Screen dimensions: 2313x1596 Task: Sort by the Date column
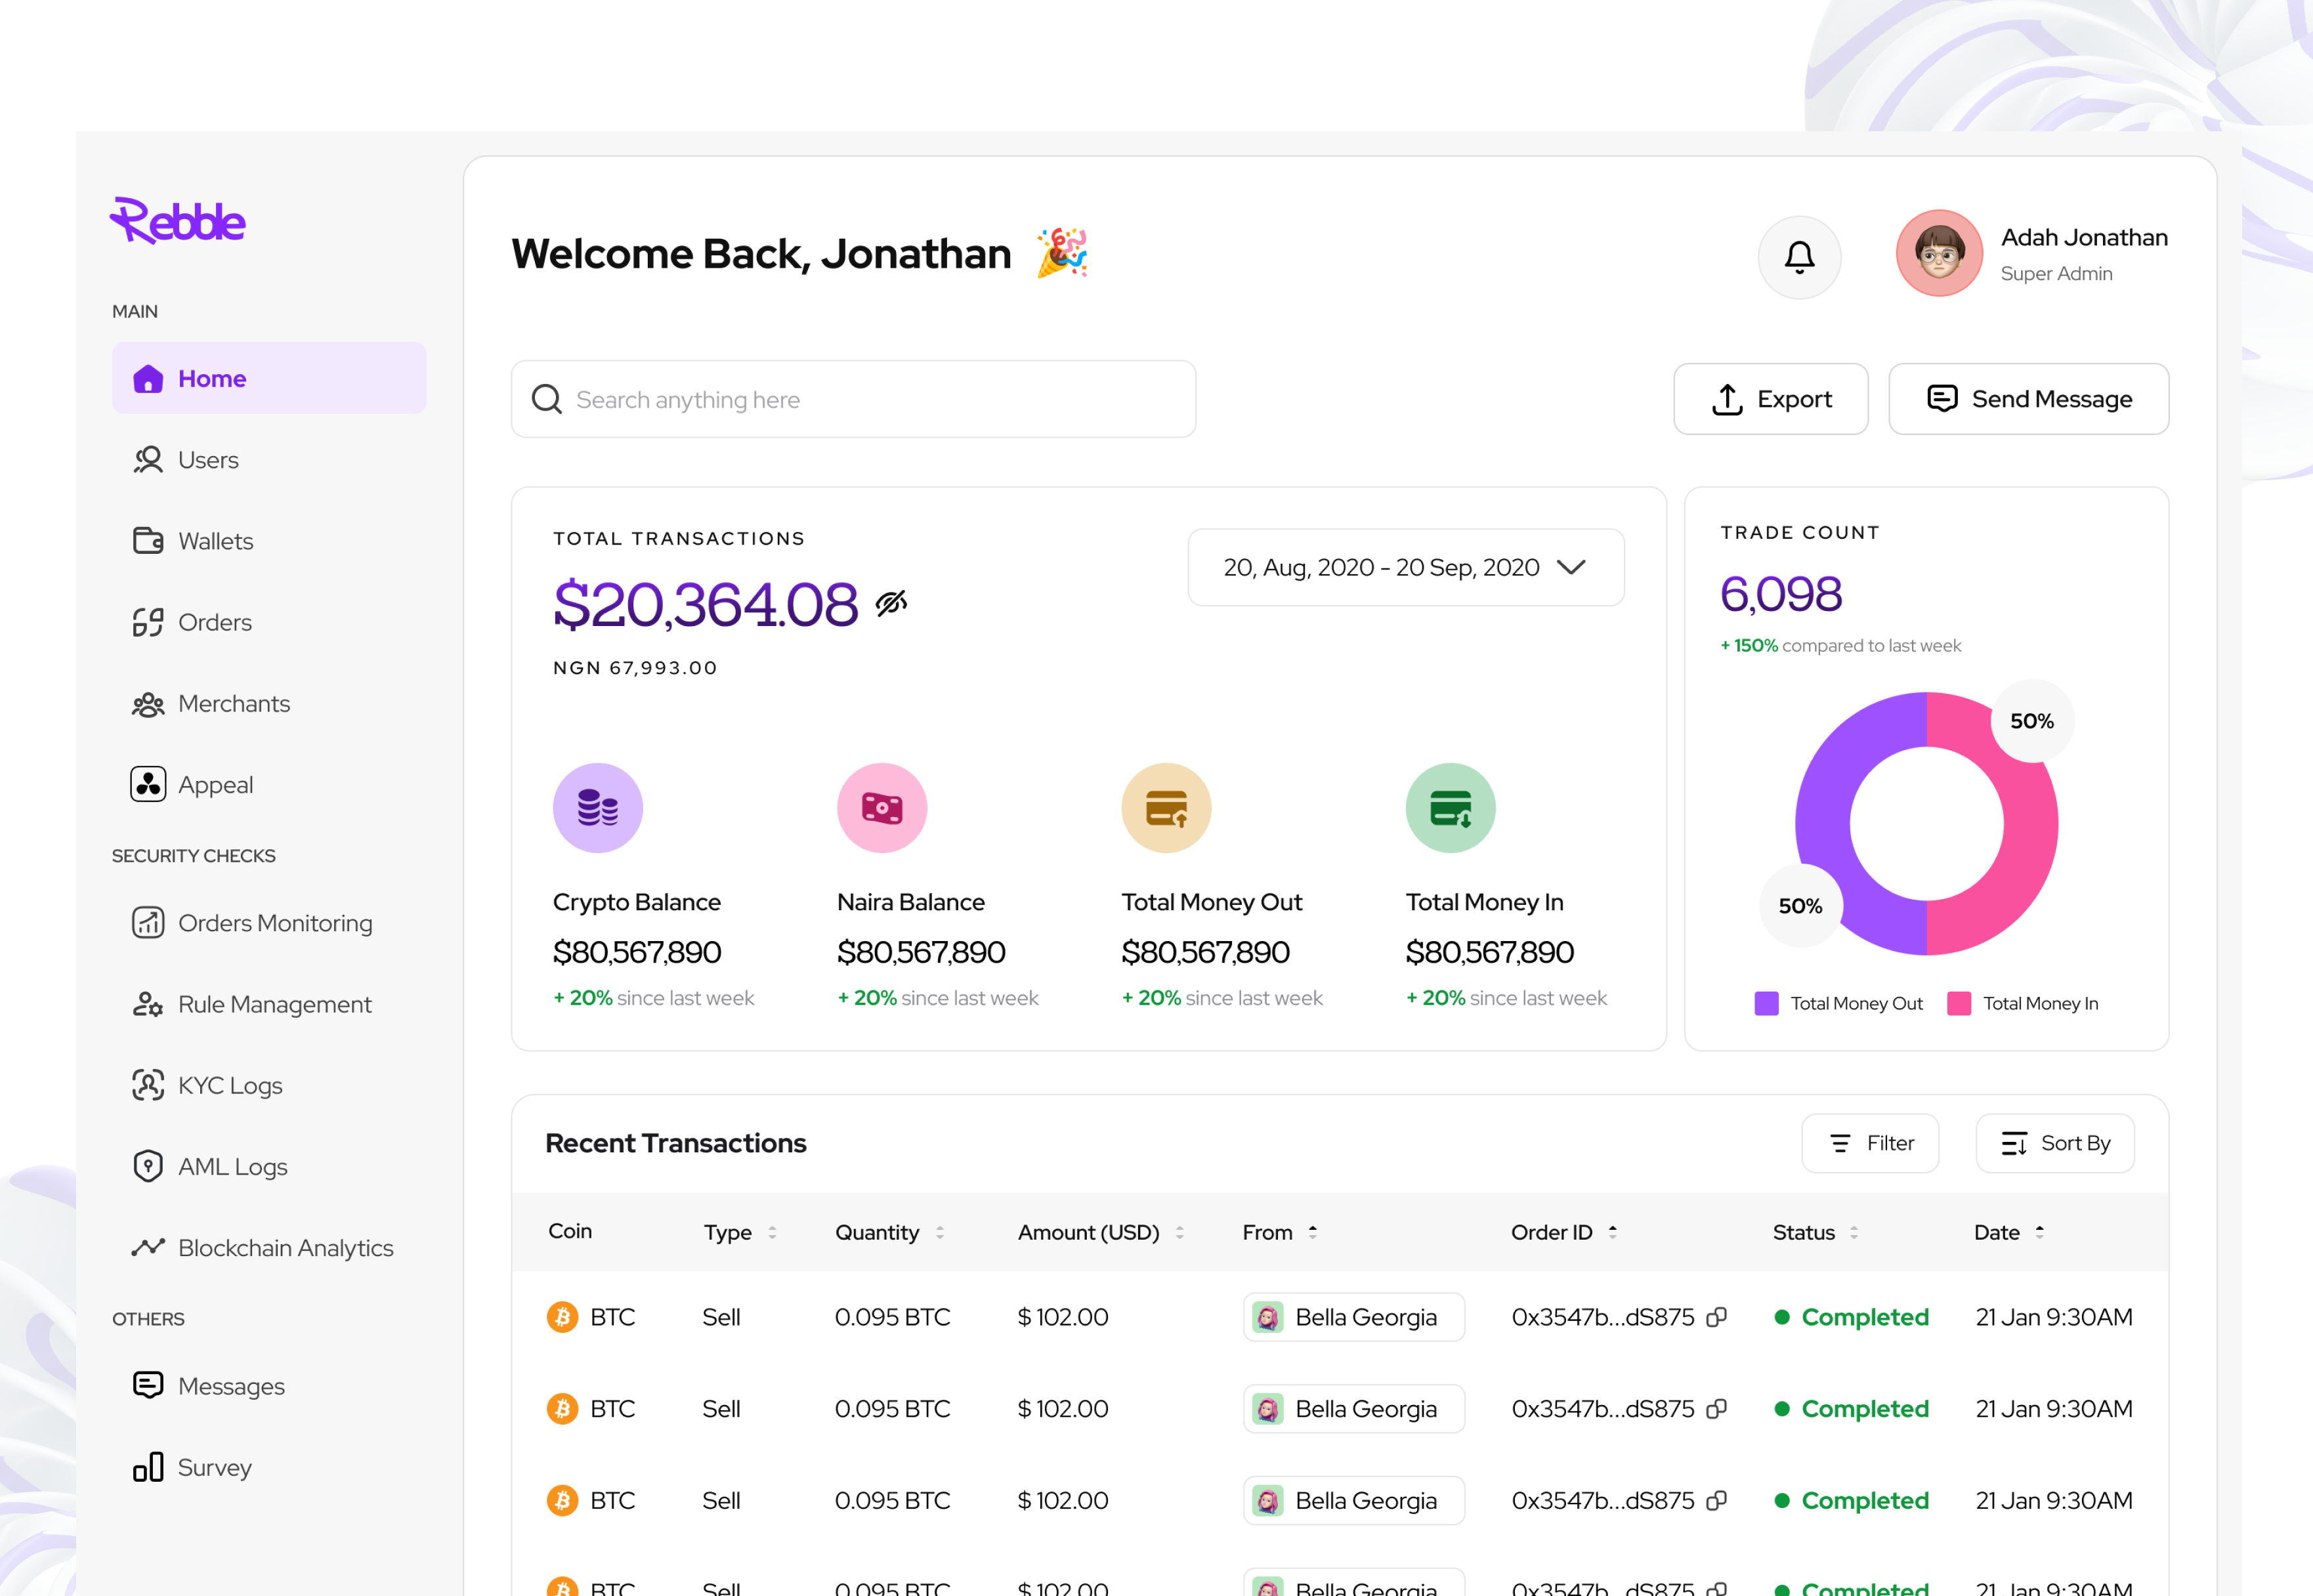click(x=2040, y=1233)
